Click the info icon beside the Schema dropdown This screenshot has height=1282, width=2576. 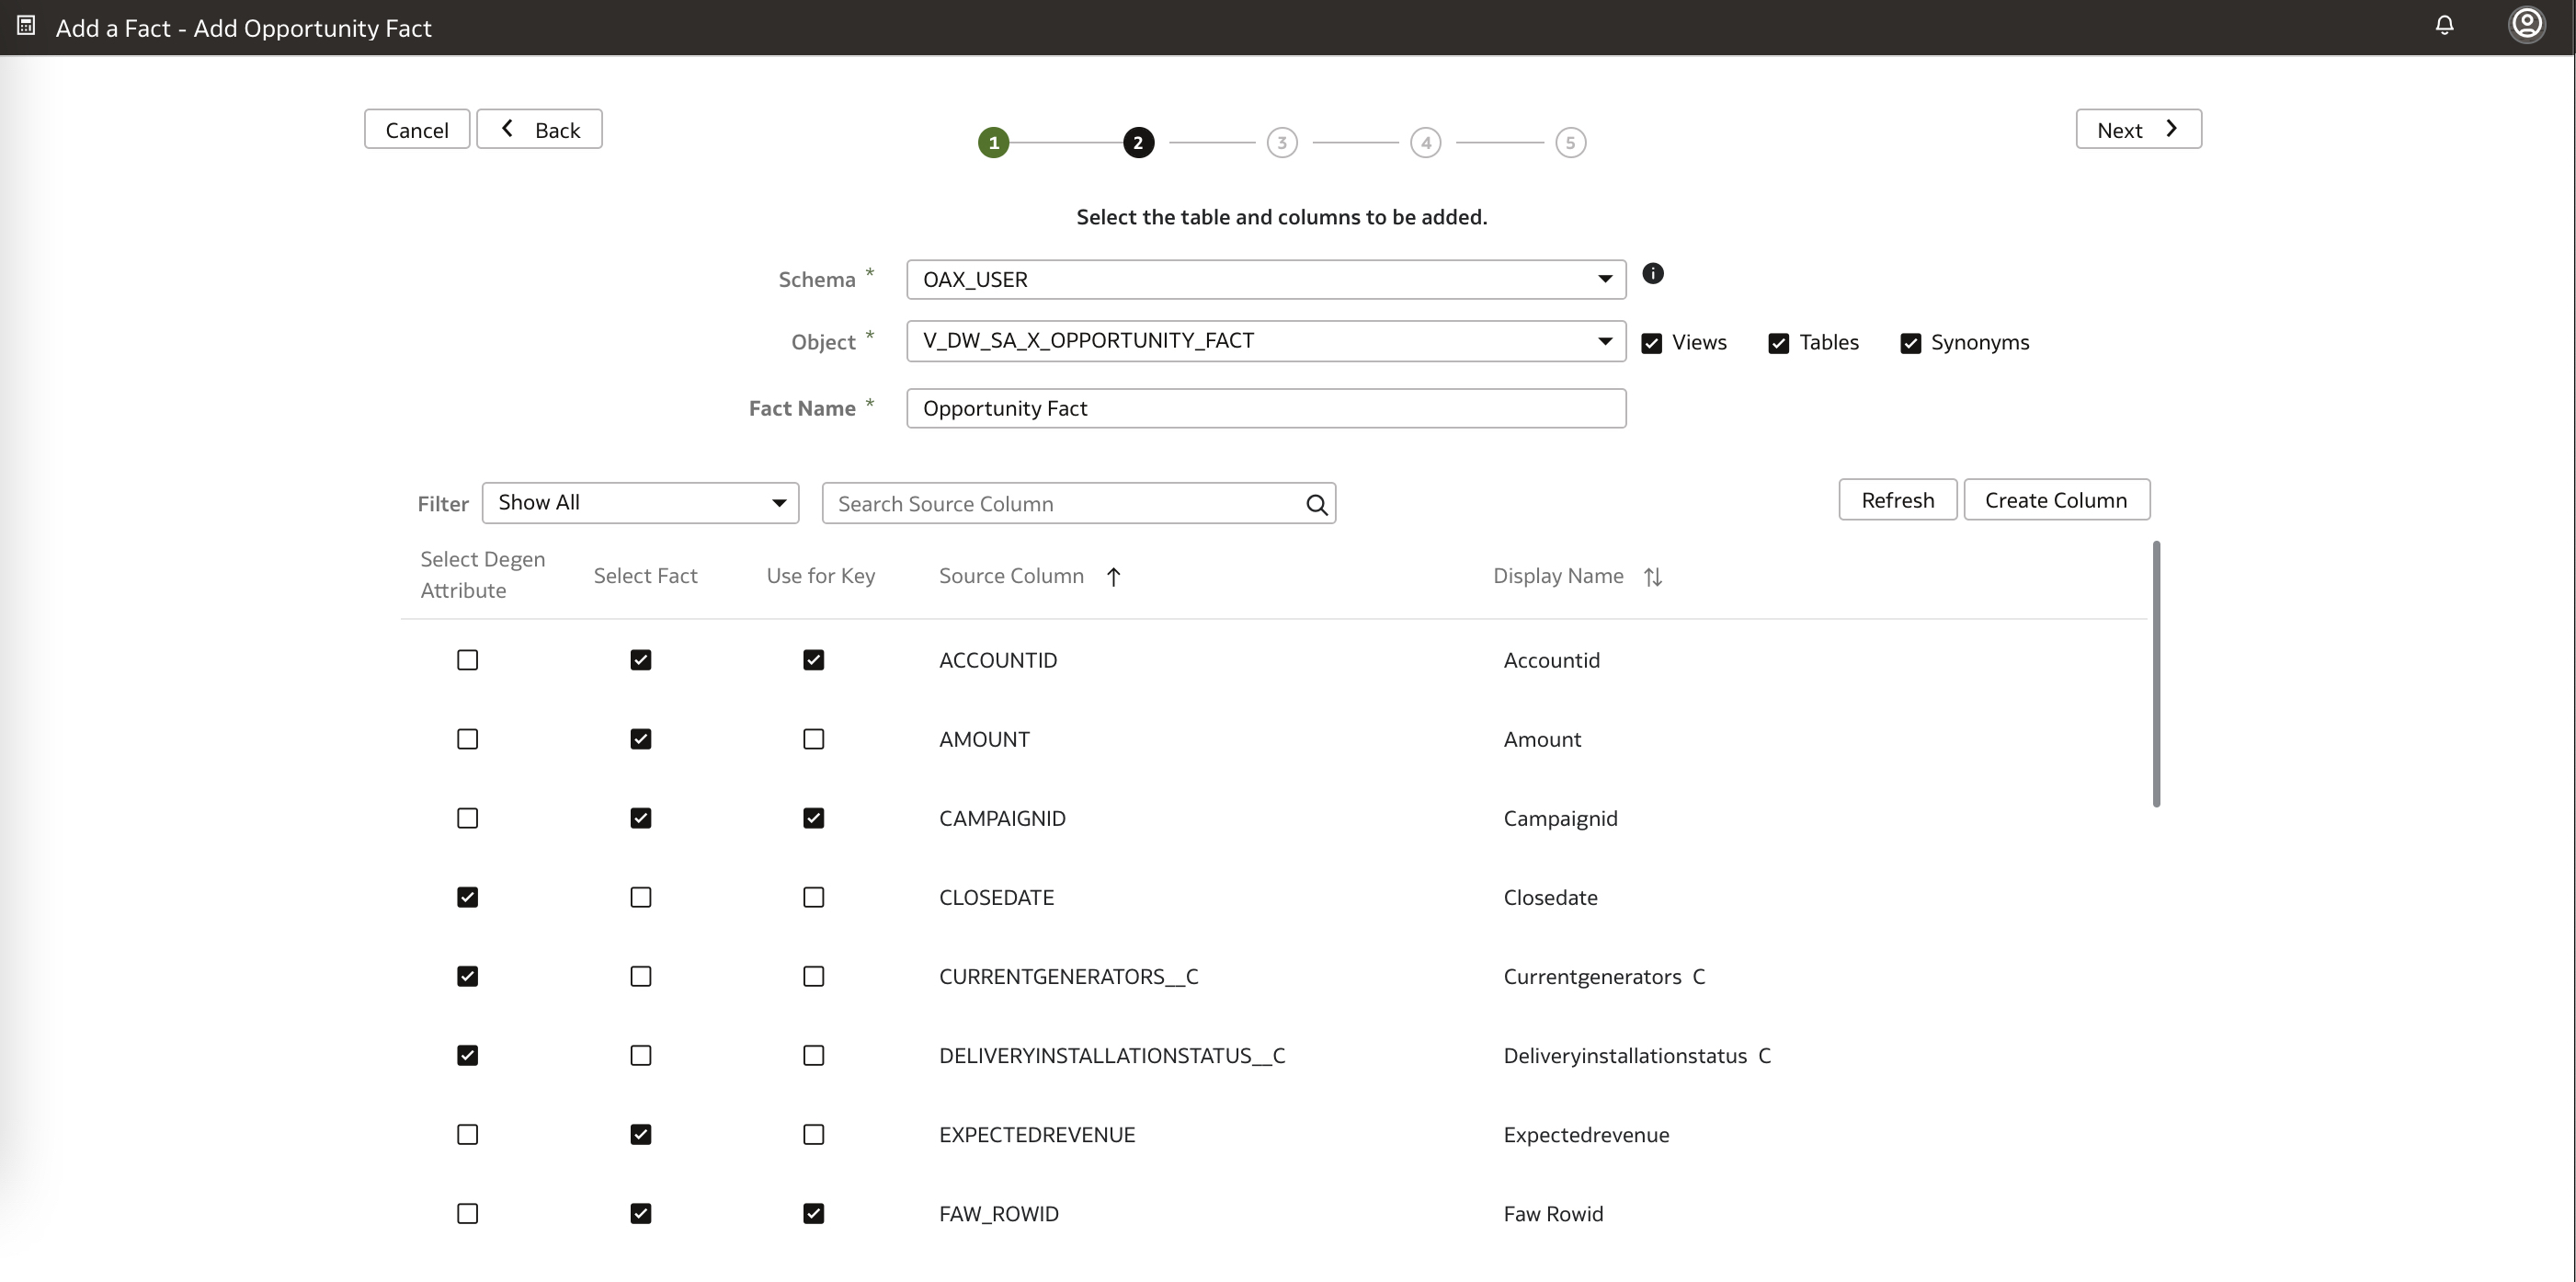[1652, 273]
